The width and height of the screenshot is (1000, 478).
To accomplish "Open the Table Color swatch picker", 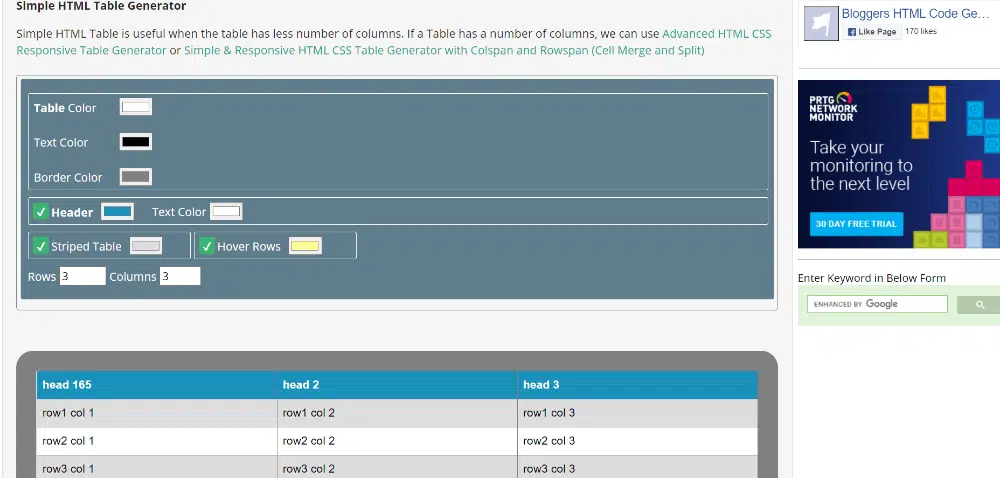I will (135, 107).
